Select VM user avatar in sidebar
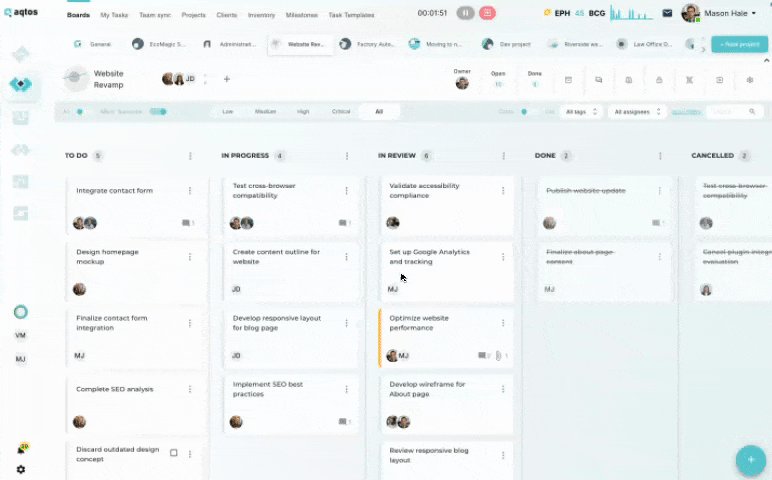This screenshot has width=772, height=480. (20, 335)
